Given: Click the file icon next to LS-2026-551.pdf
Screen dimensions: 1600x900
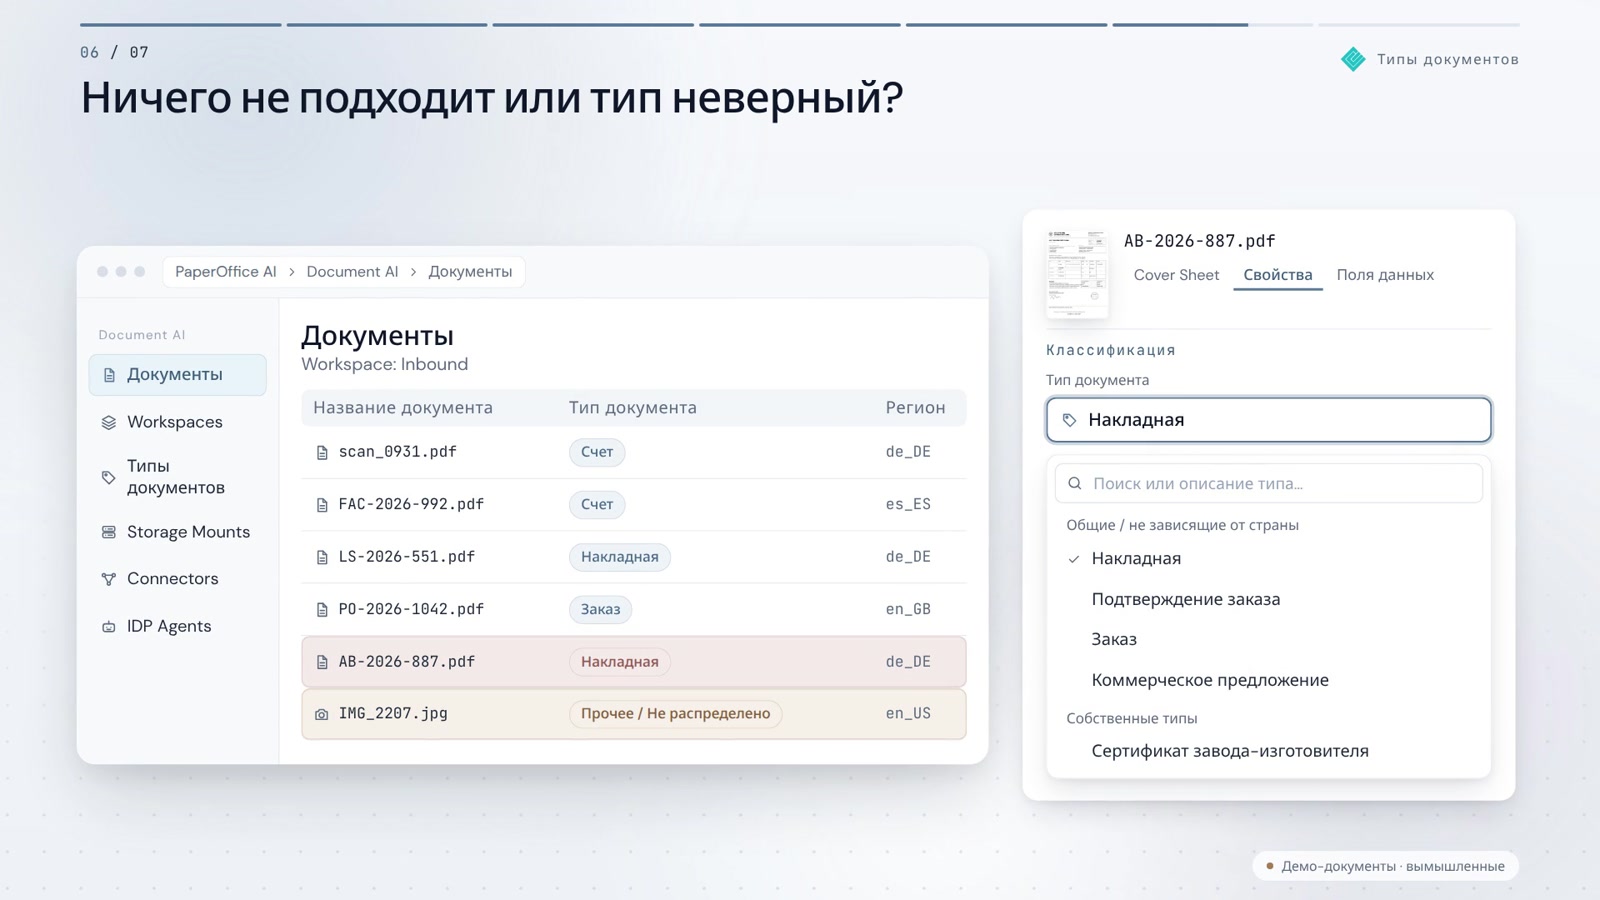Looking at the screenshot, I should coord(322,557).
